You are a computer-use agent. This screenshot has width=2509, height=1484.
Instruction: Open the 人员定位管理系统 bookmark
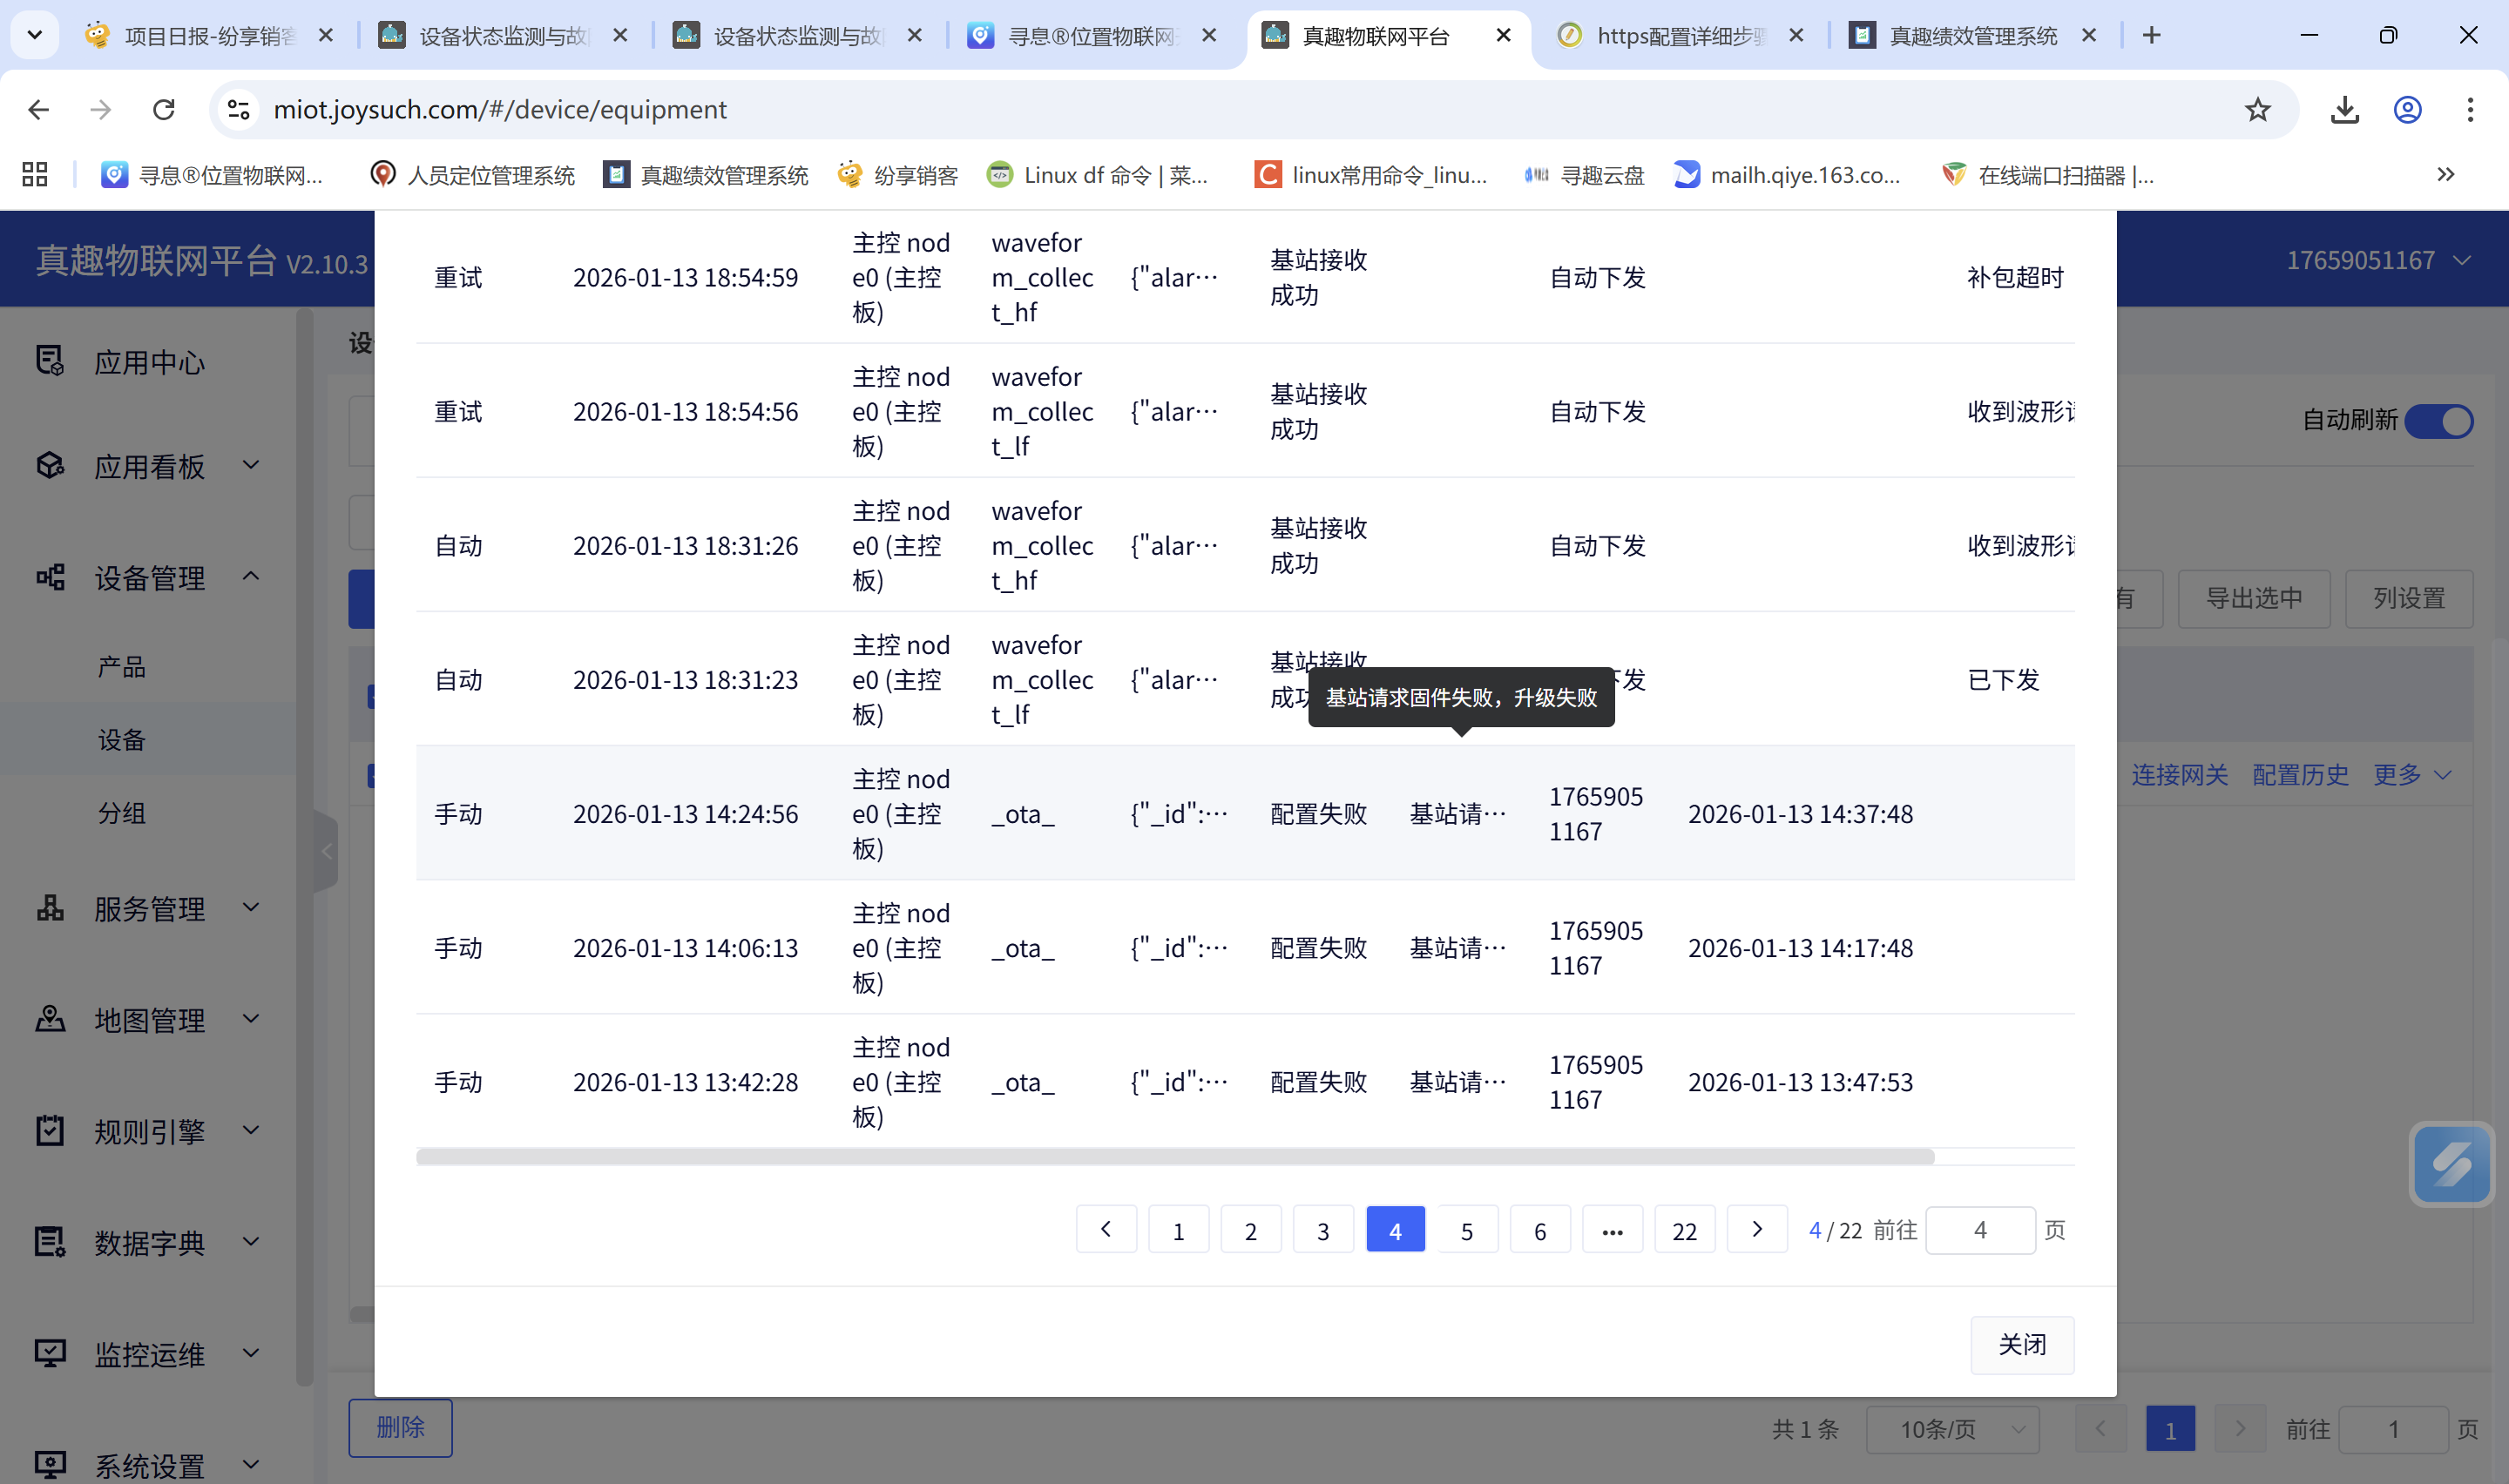pos(472,175)
